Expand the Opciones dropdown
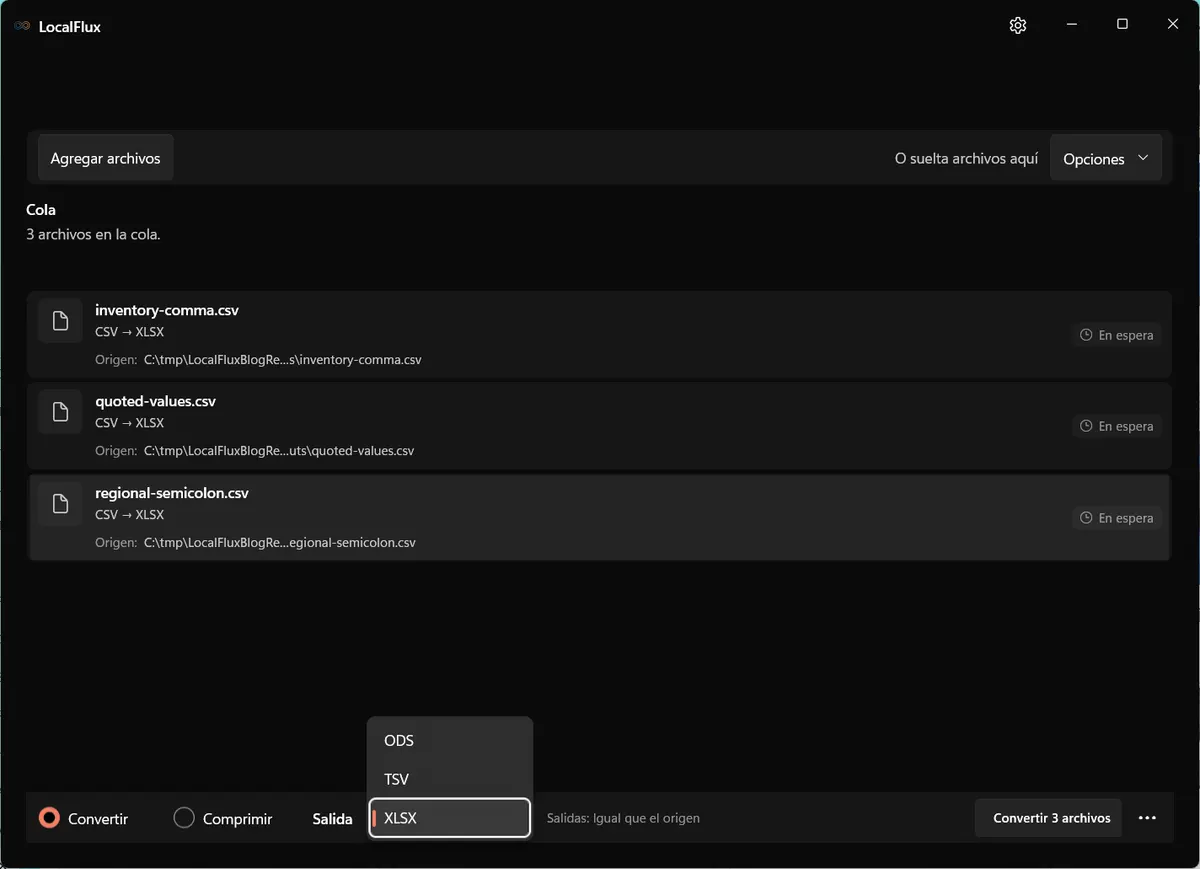The height and width of the screenshot is (869, 1200). 1106,159
